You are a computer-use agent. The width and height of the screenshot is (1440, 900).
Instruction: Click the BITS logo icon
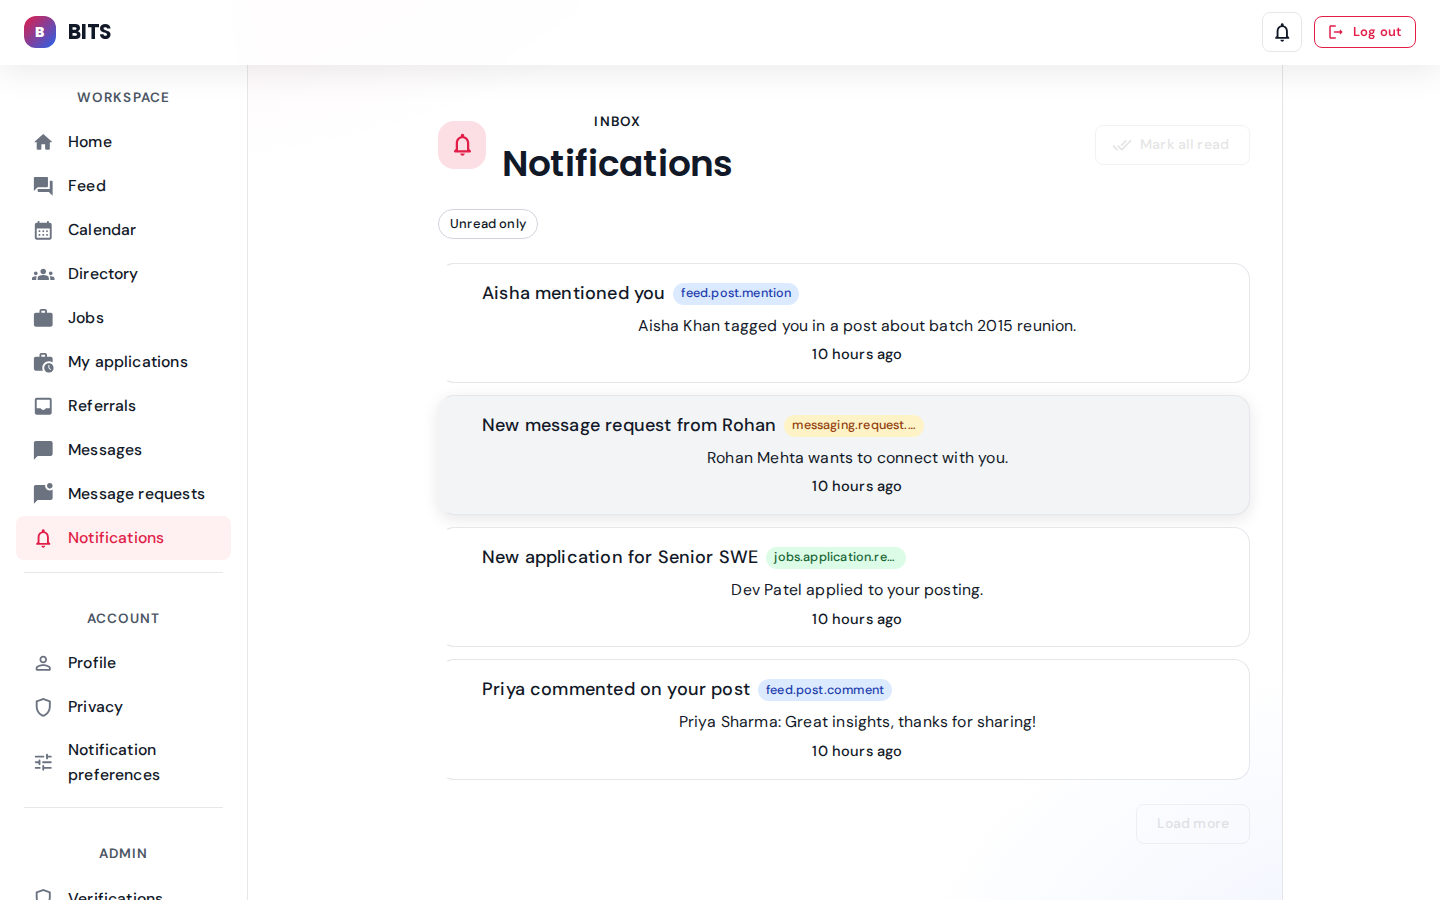(40, 32)
